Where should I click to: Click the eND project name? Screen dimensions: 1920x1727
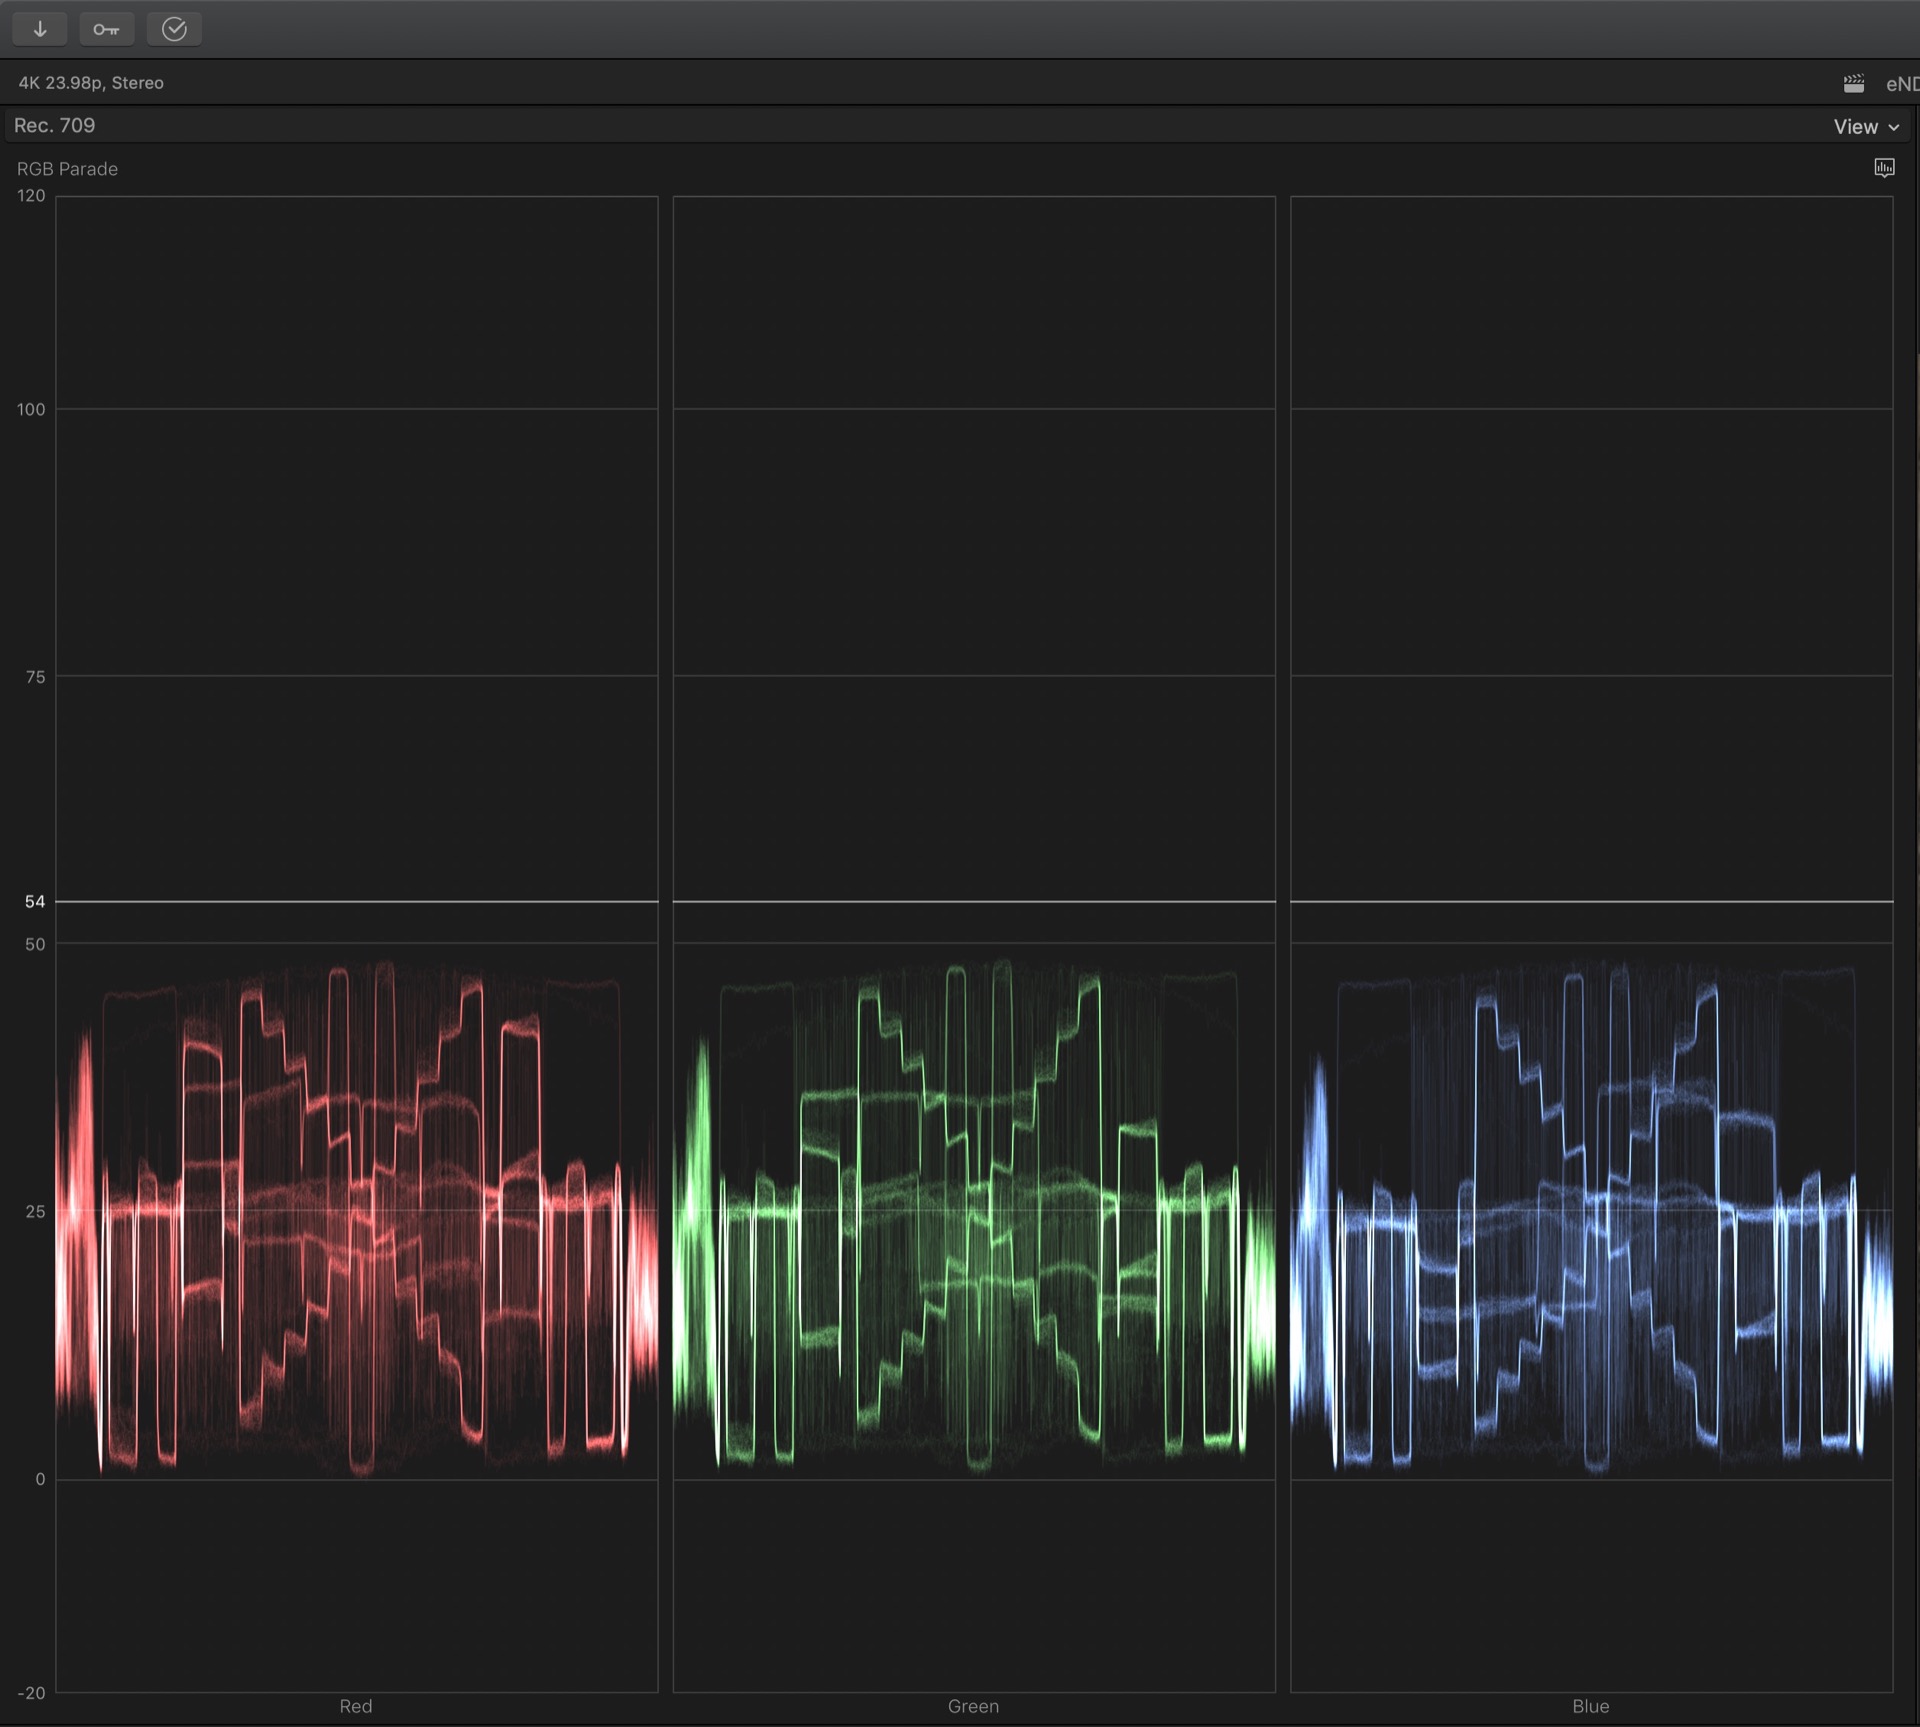(x=1901, y=84)
